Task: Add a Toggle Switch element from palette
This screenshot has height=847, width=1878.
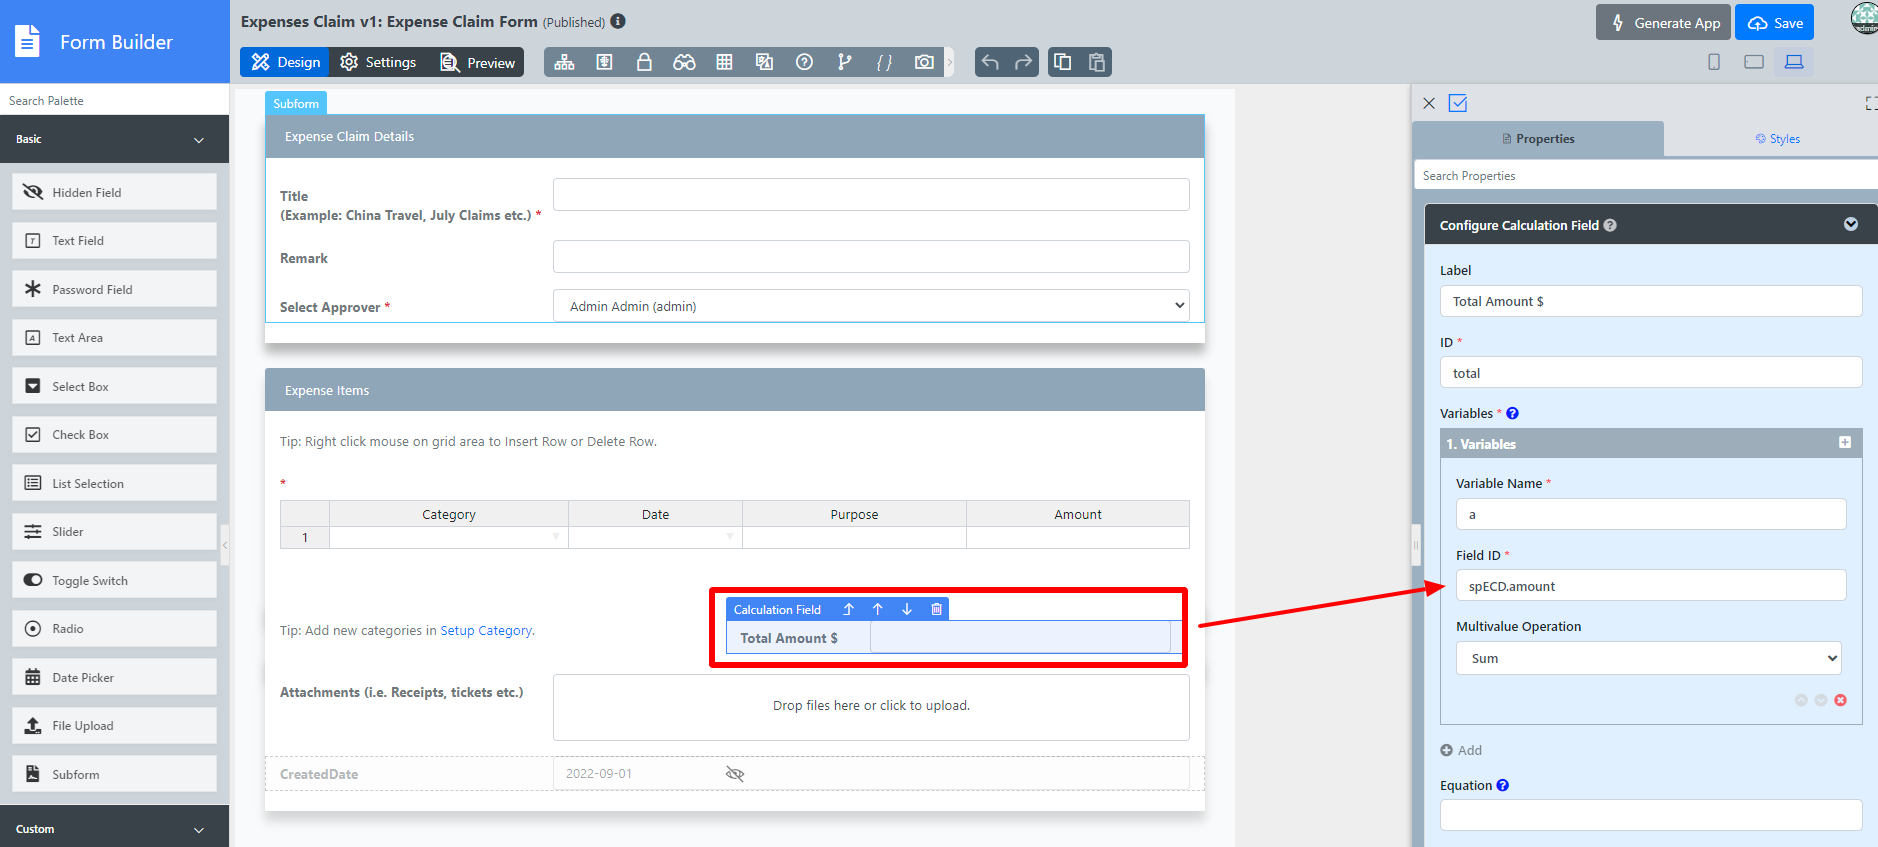Action: point(114,580)
